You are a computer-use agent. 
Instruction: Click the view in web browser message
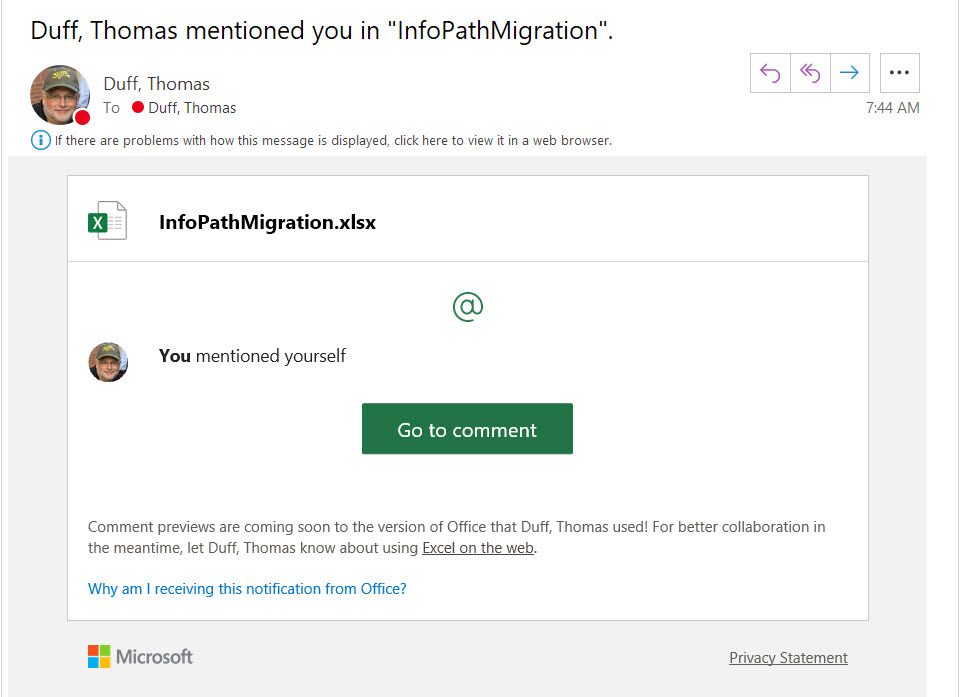(332, 141)
